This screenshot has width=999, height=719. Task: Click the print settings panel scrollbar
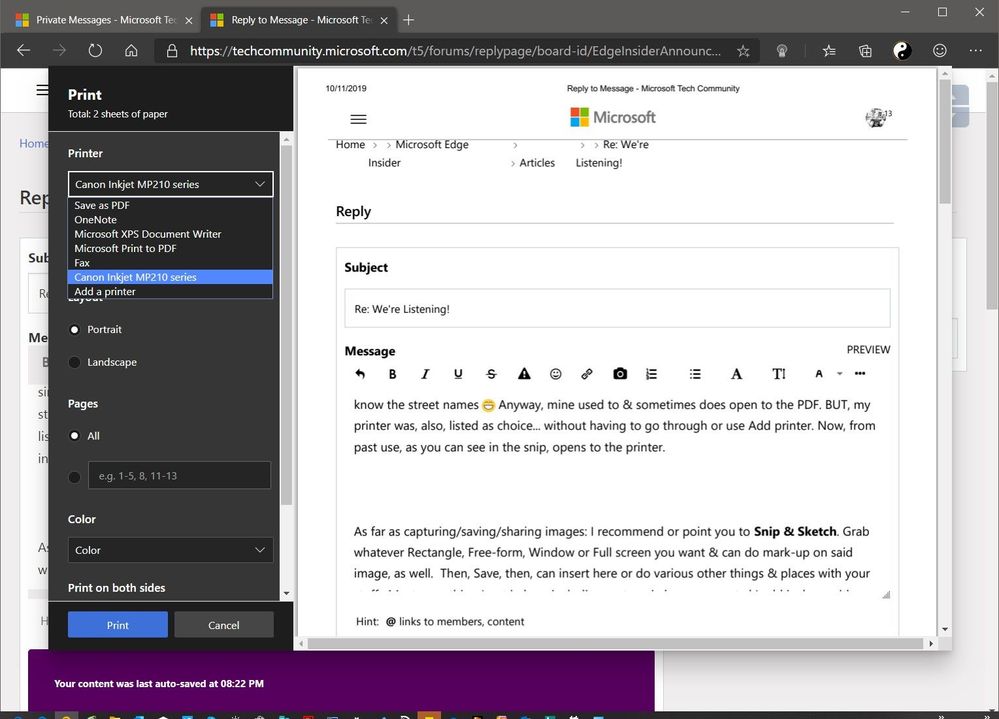[x=286, y=325]
